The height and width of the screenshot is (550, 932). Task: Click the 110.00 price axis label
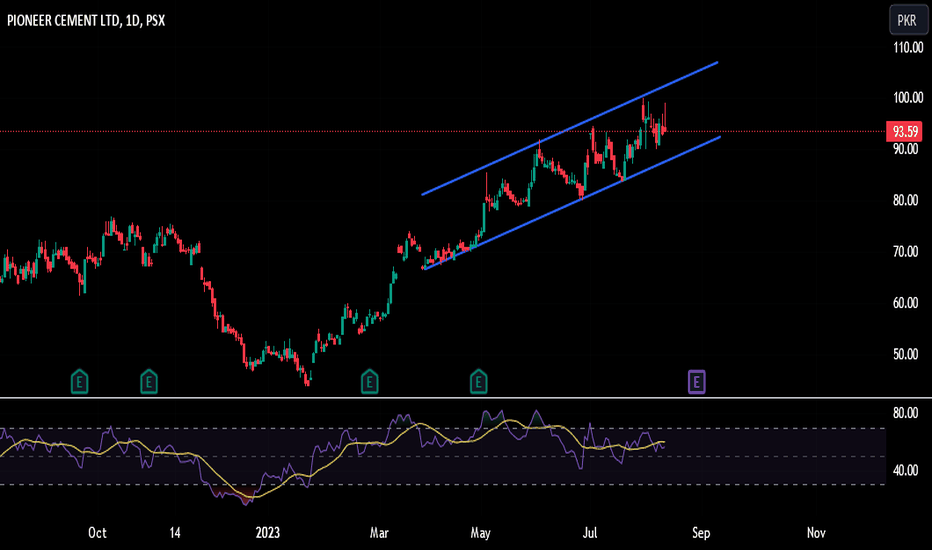pos(908,47)
